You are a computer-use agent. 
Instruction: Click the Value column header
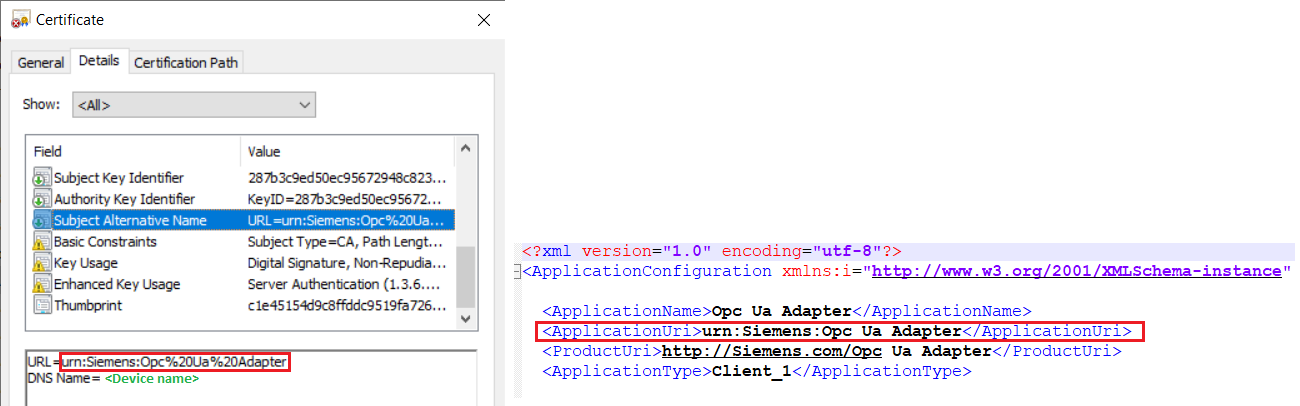tap(265, 151)
